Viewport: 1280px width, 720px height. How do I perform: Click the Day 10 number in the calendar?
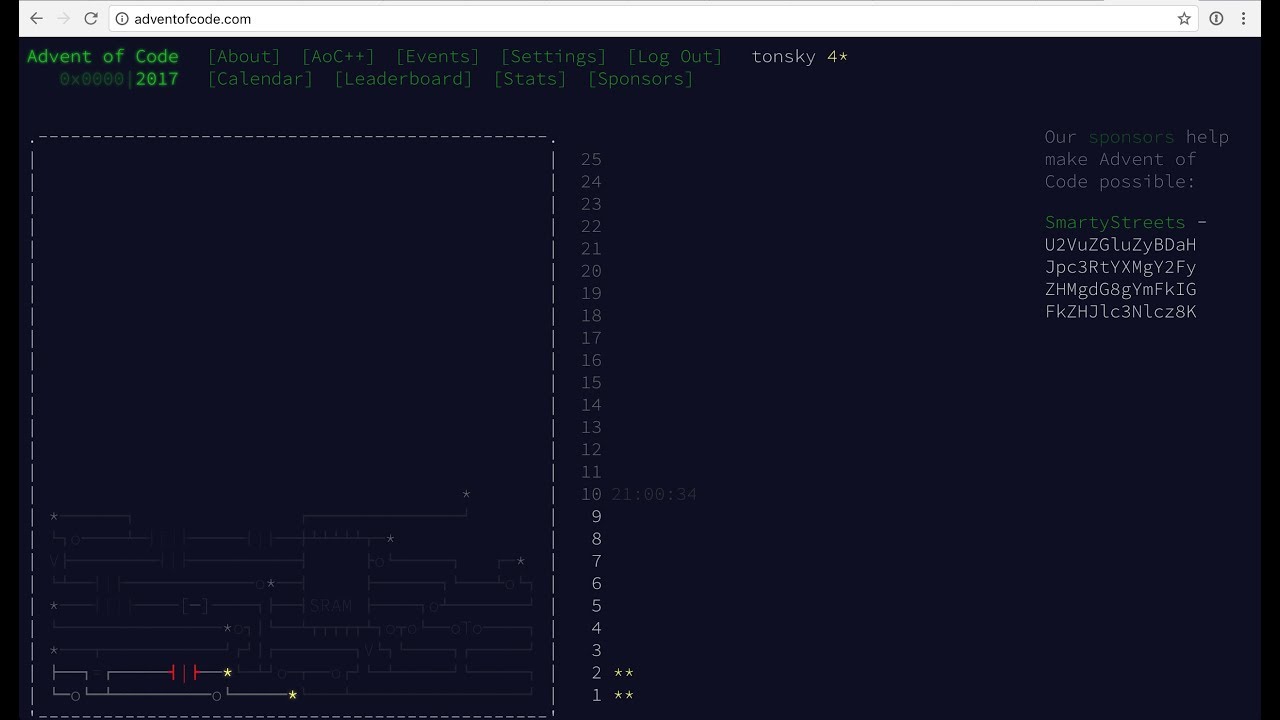[591, 494]
